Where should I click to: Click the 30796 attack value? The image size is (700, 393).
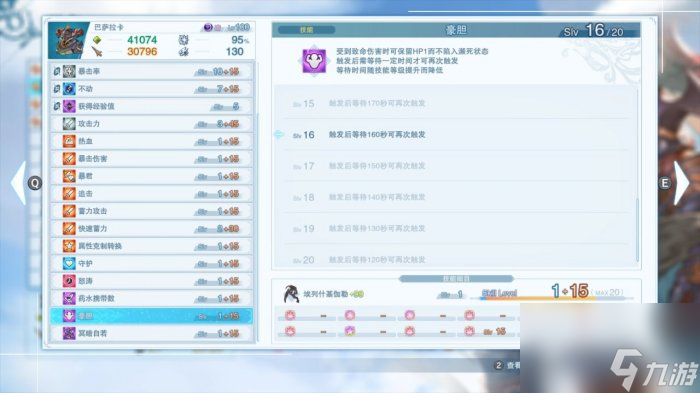[x=142, y=52]
